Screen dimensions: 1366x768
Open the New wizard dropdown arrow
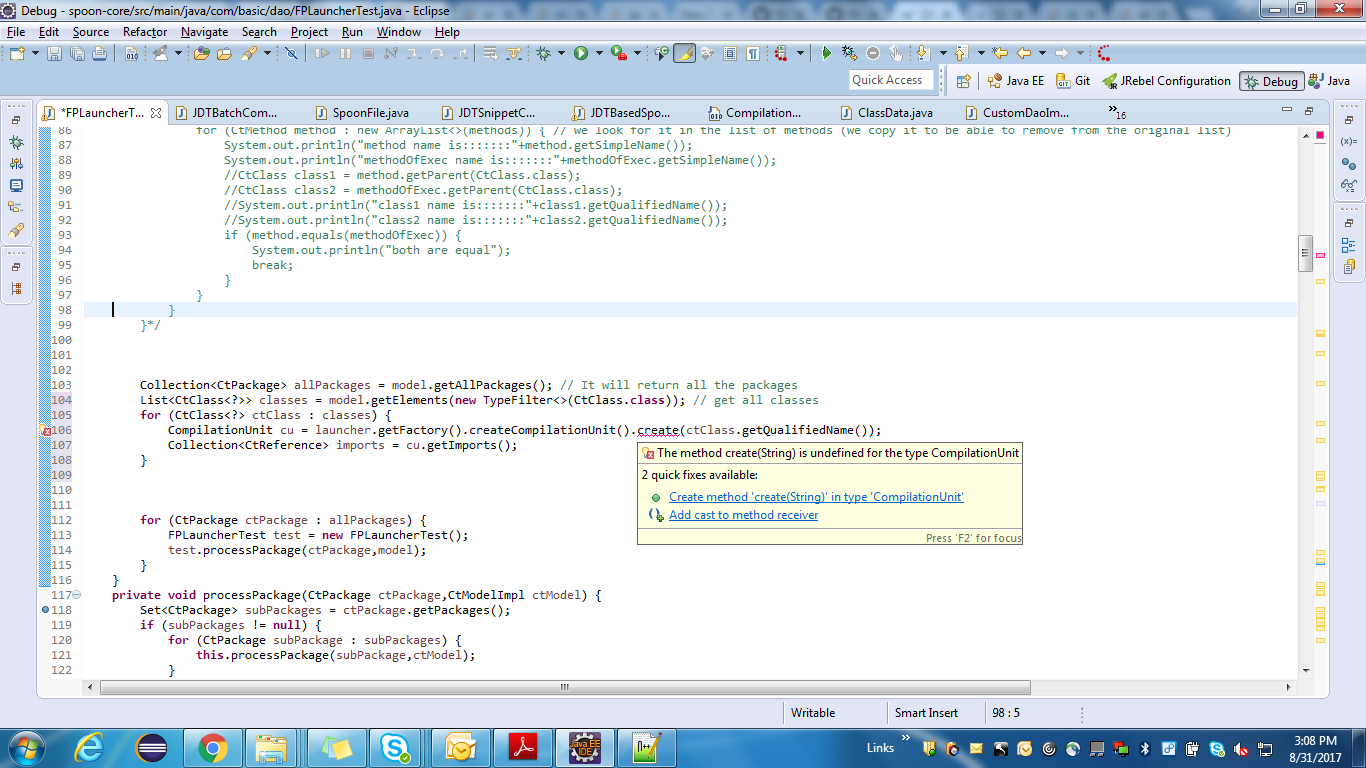click(35, 53)
